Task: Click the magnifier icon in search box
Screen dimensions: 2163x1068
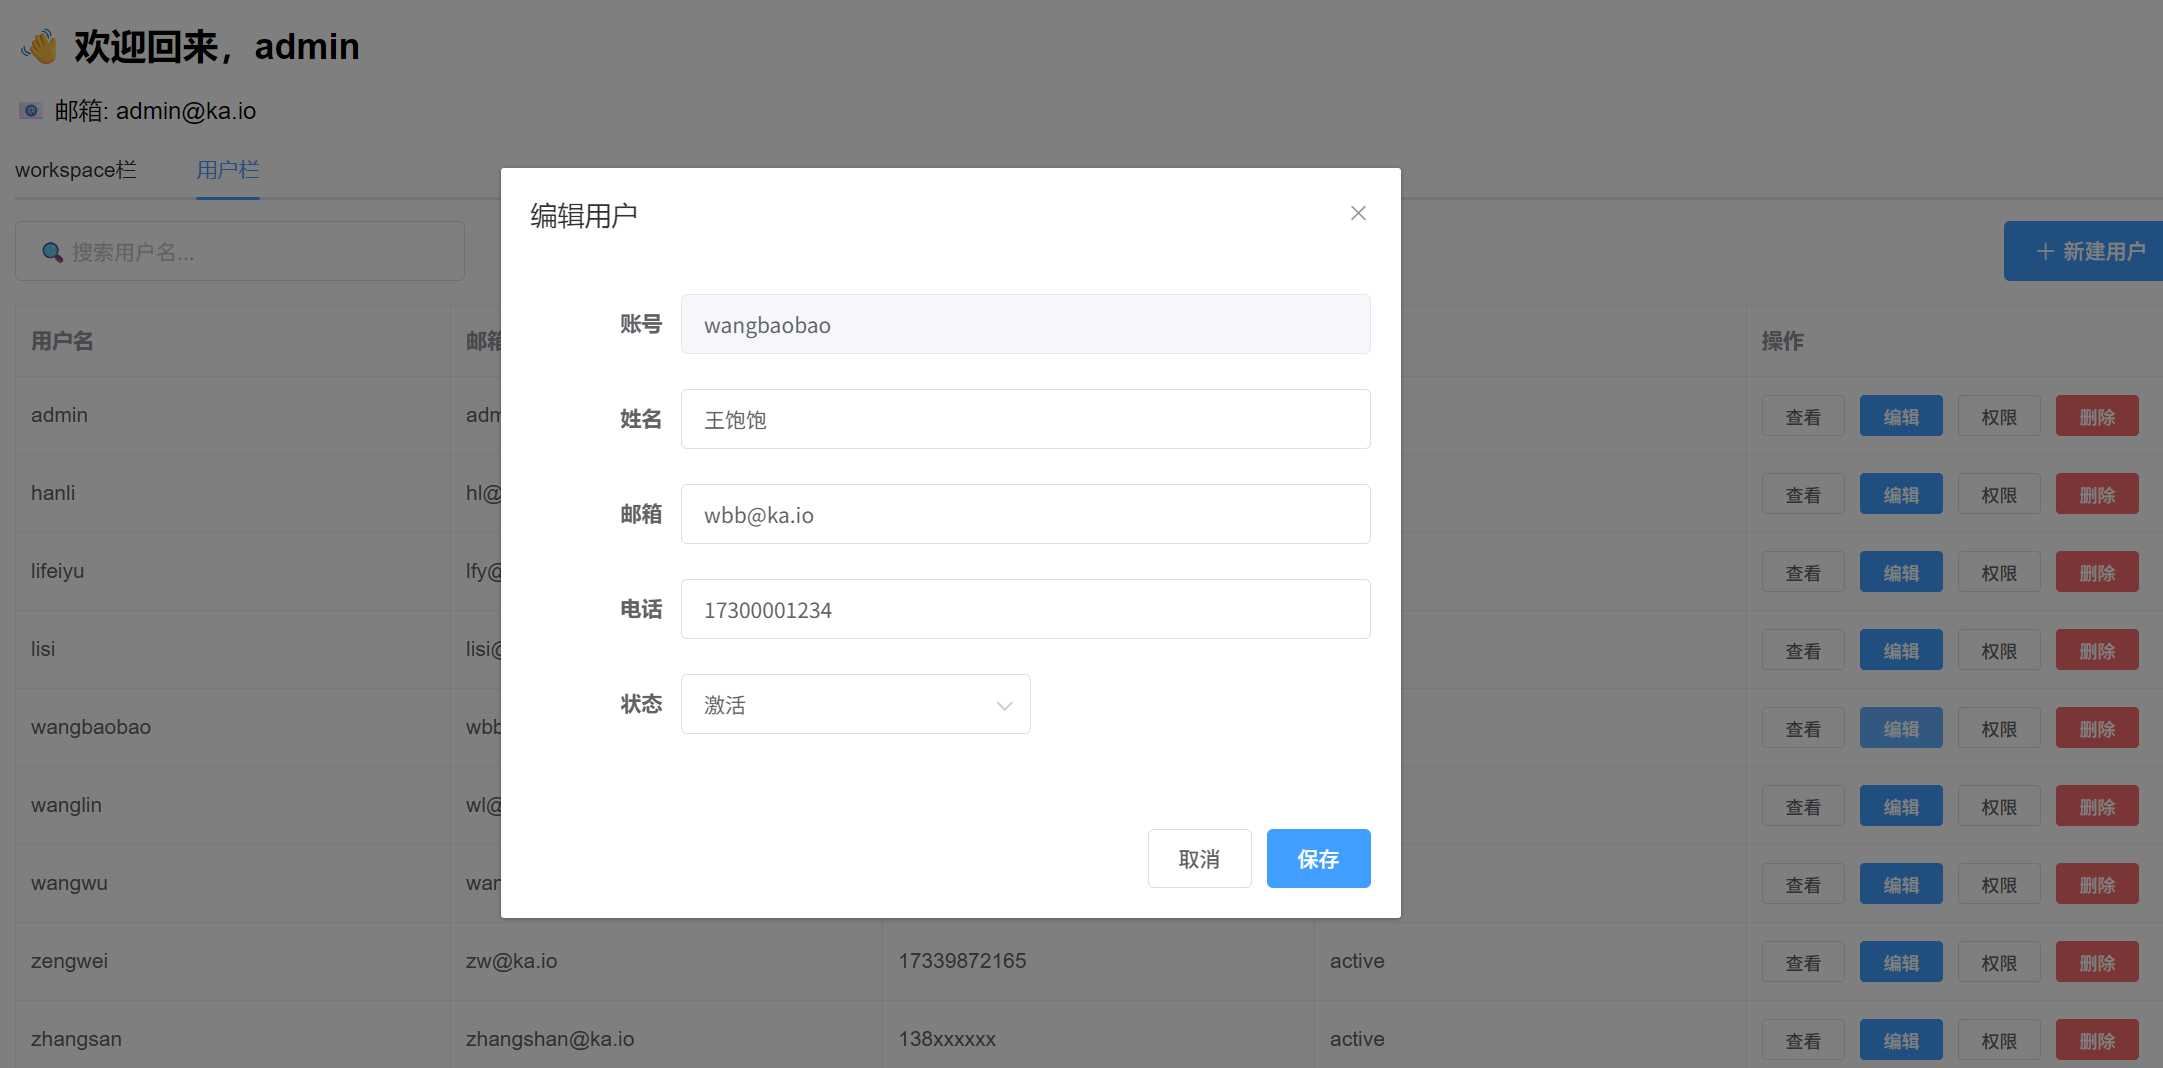Action: pos(52,252)
